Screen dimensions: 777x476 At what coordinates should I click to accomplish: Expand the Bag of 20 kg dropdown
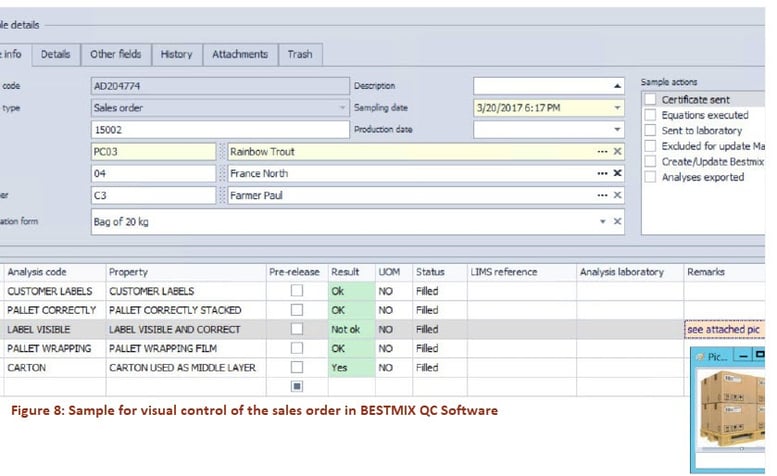point(602,222)
